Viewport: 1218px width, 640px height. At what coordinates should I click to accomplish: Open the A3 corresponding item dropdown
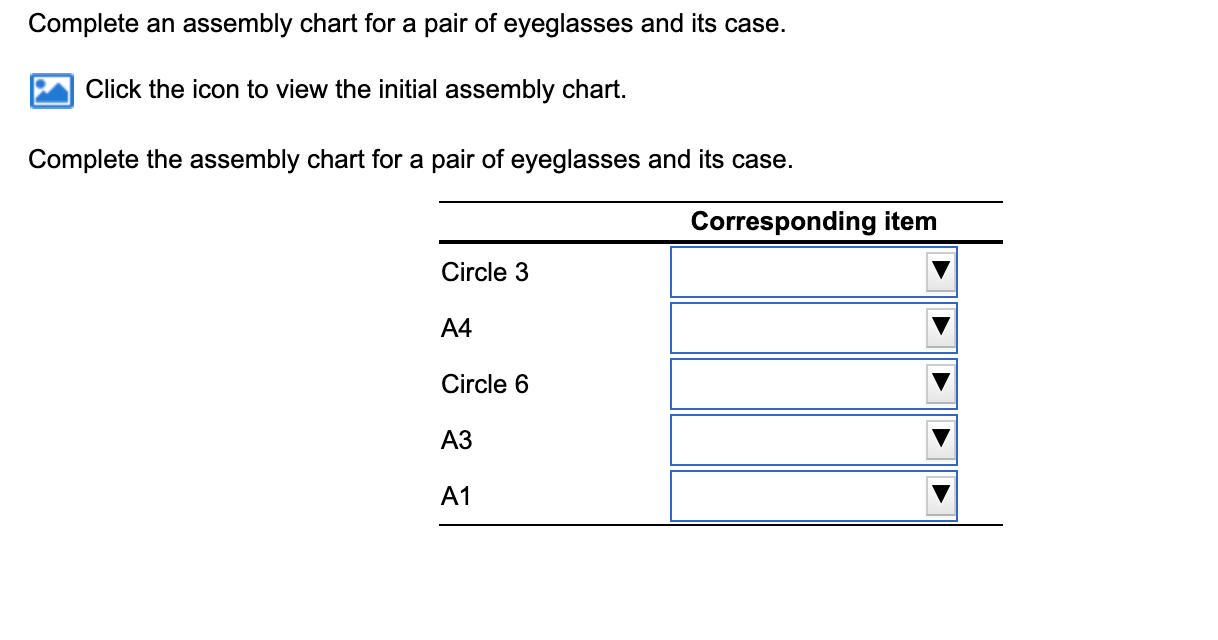point(941,439)
